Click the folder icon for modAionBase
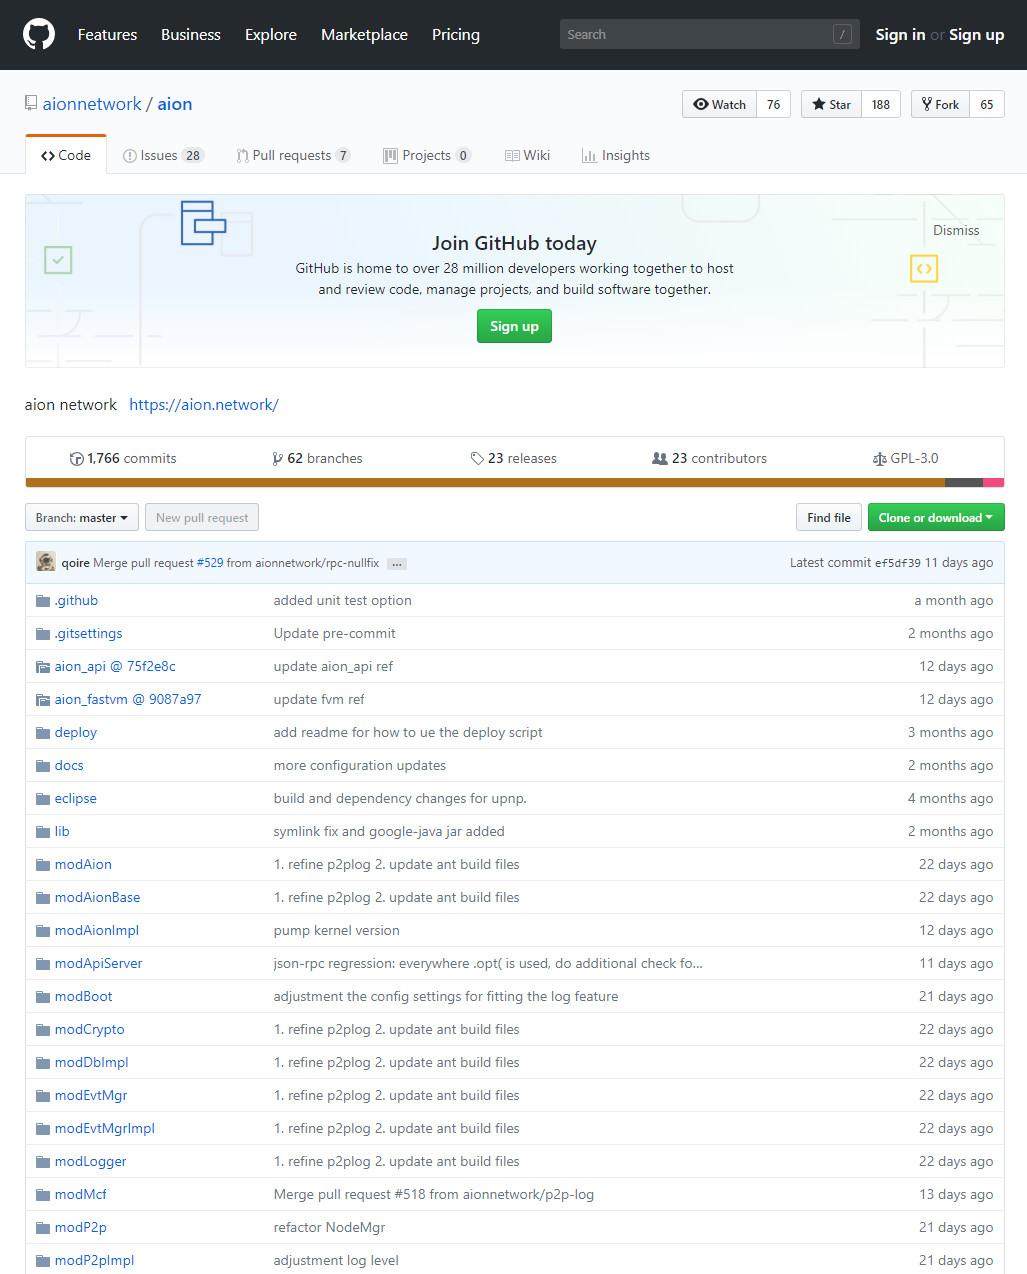Viewport: 1027px width, 1274px height. pyautogui.click(x=43, y=898)
